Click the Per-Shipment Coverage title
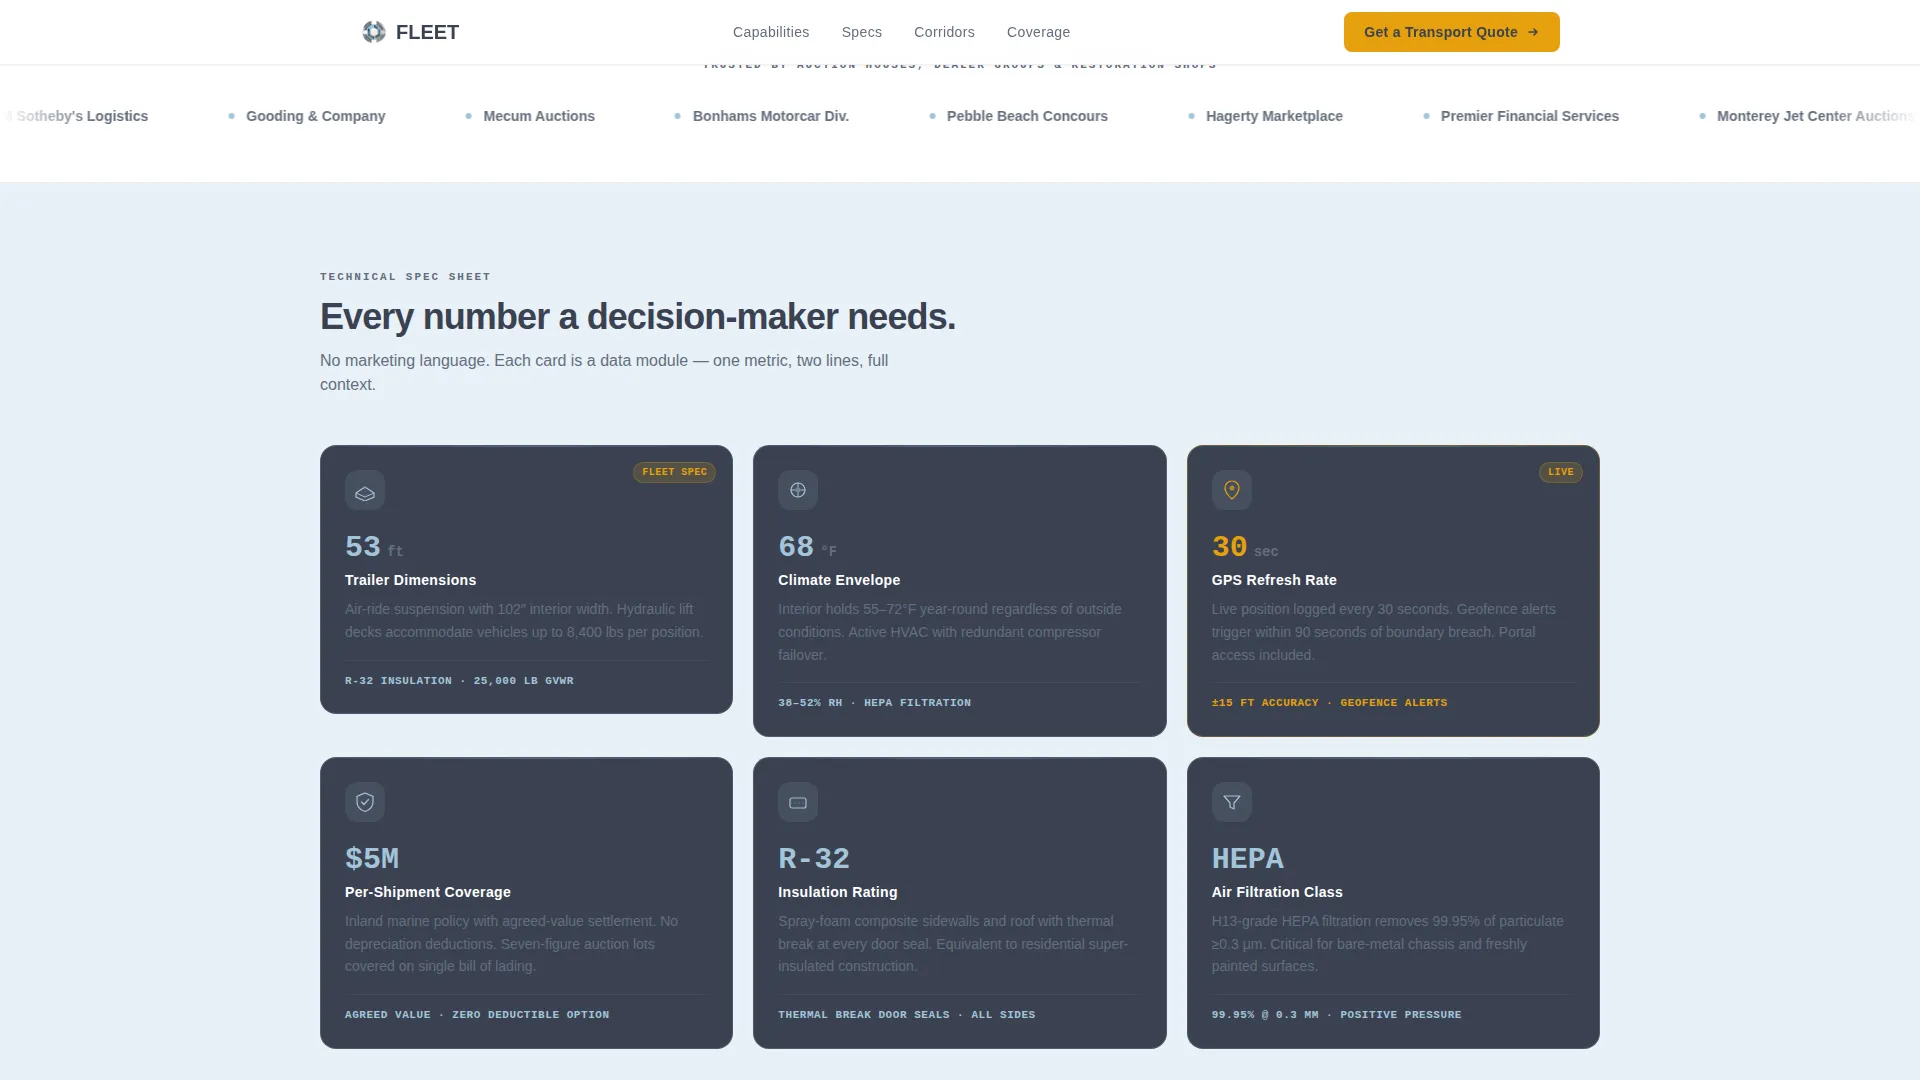The image size is (1920, 1080). click(x=428, y=892)
